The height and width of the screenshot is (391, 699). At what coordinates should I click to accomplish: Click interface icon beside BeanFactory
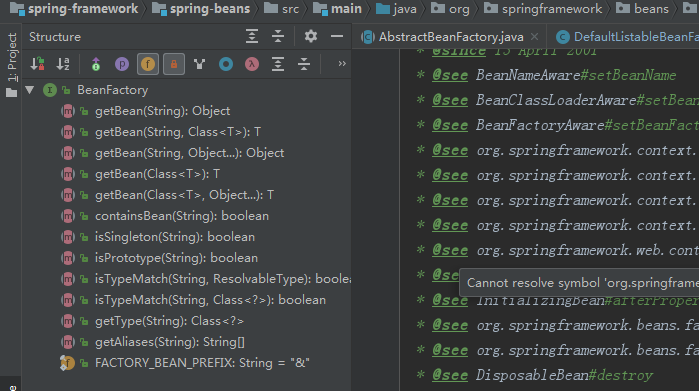(x=50, y=90)
